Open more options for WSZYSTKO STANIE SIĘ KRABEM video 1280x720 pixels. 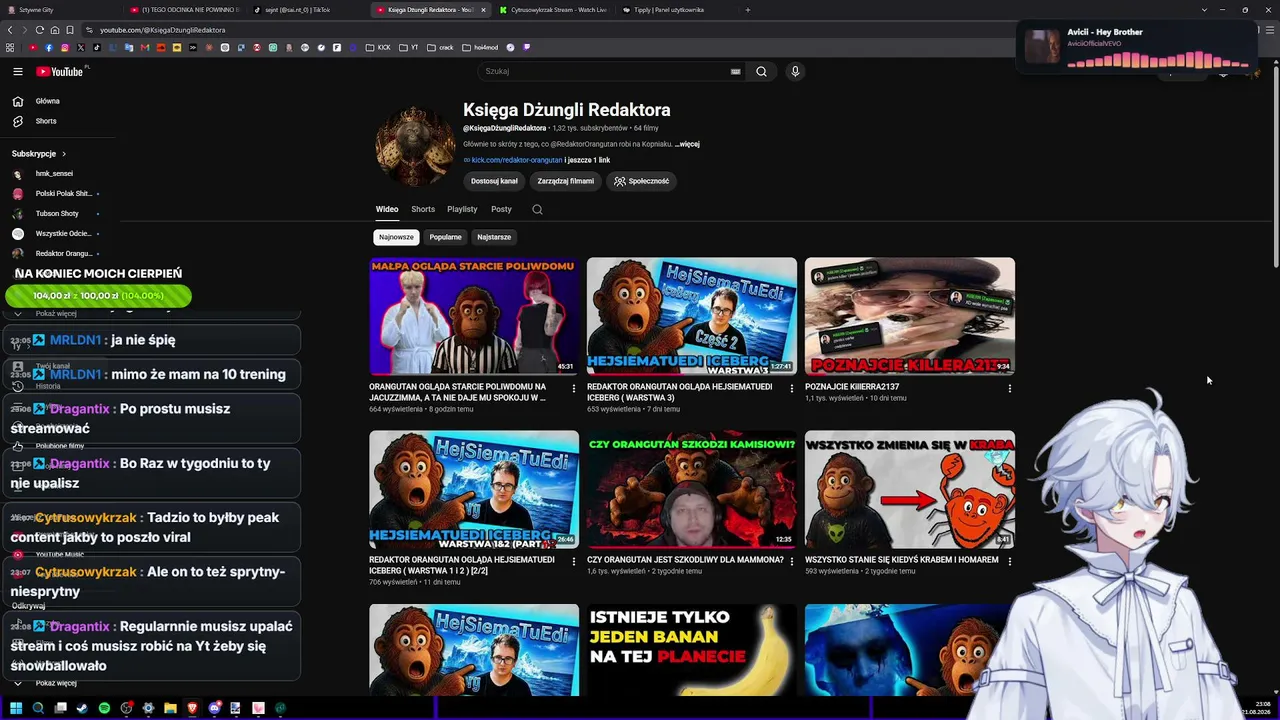tap(1009, 561)
